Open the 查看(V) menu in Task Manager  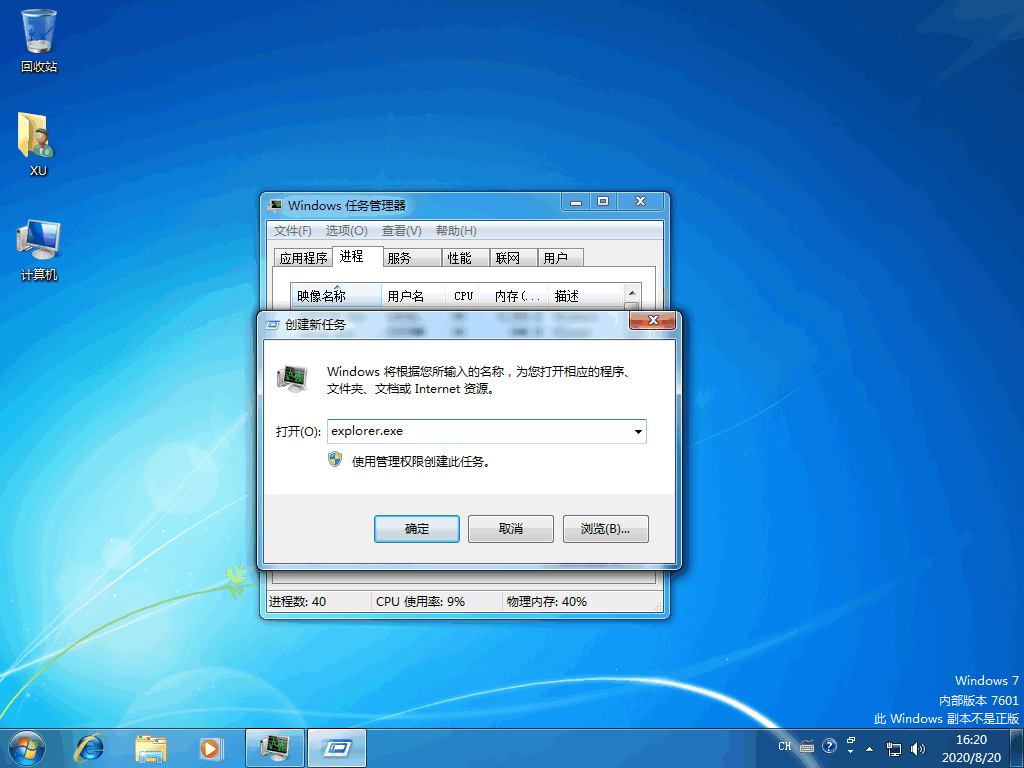(x=400, y=230)
